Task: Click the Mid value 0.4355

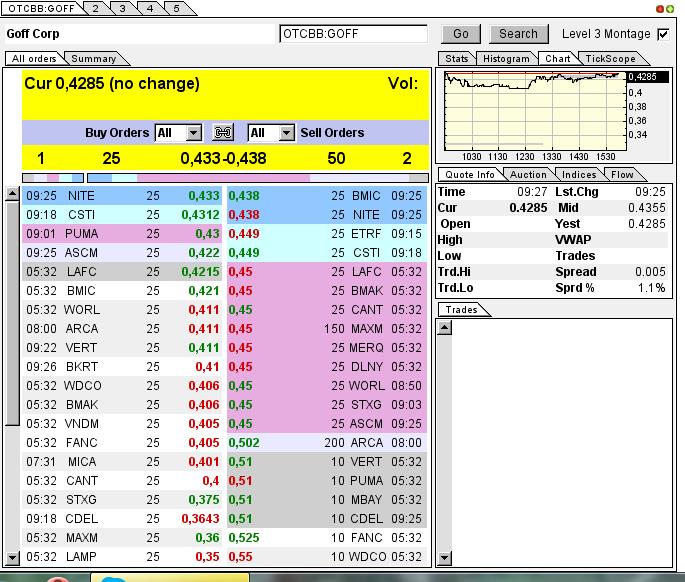Action: point(647,208)
